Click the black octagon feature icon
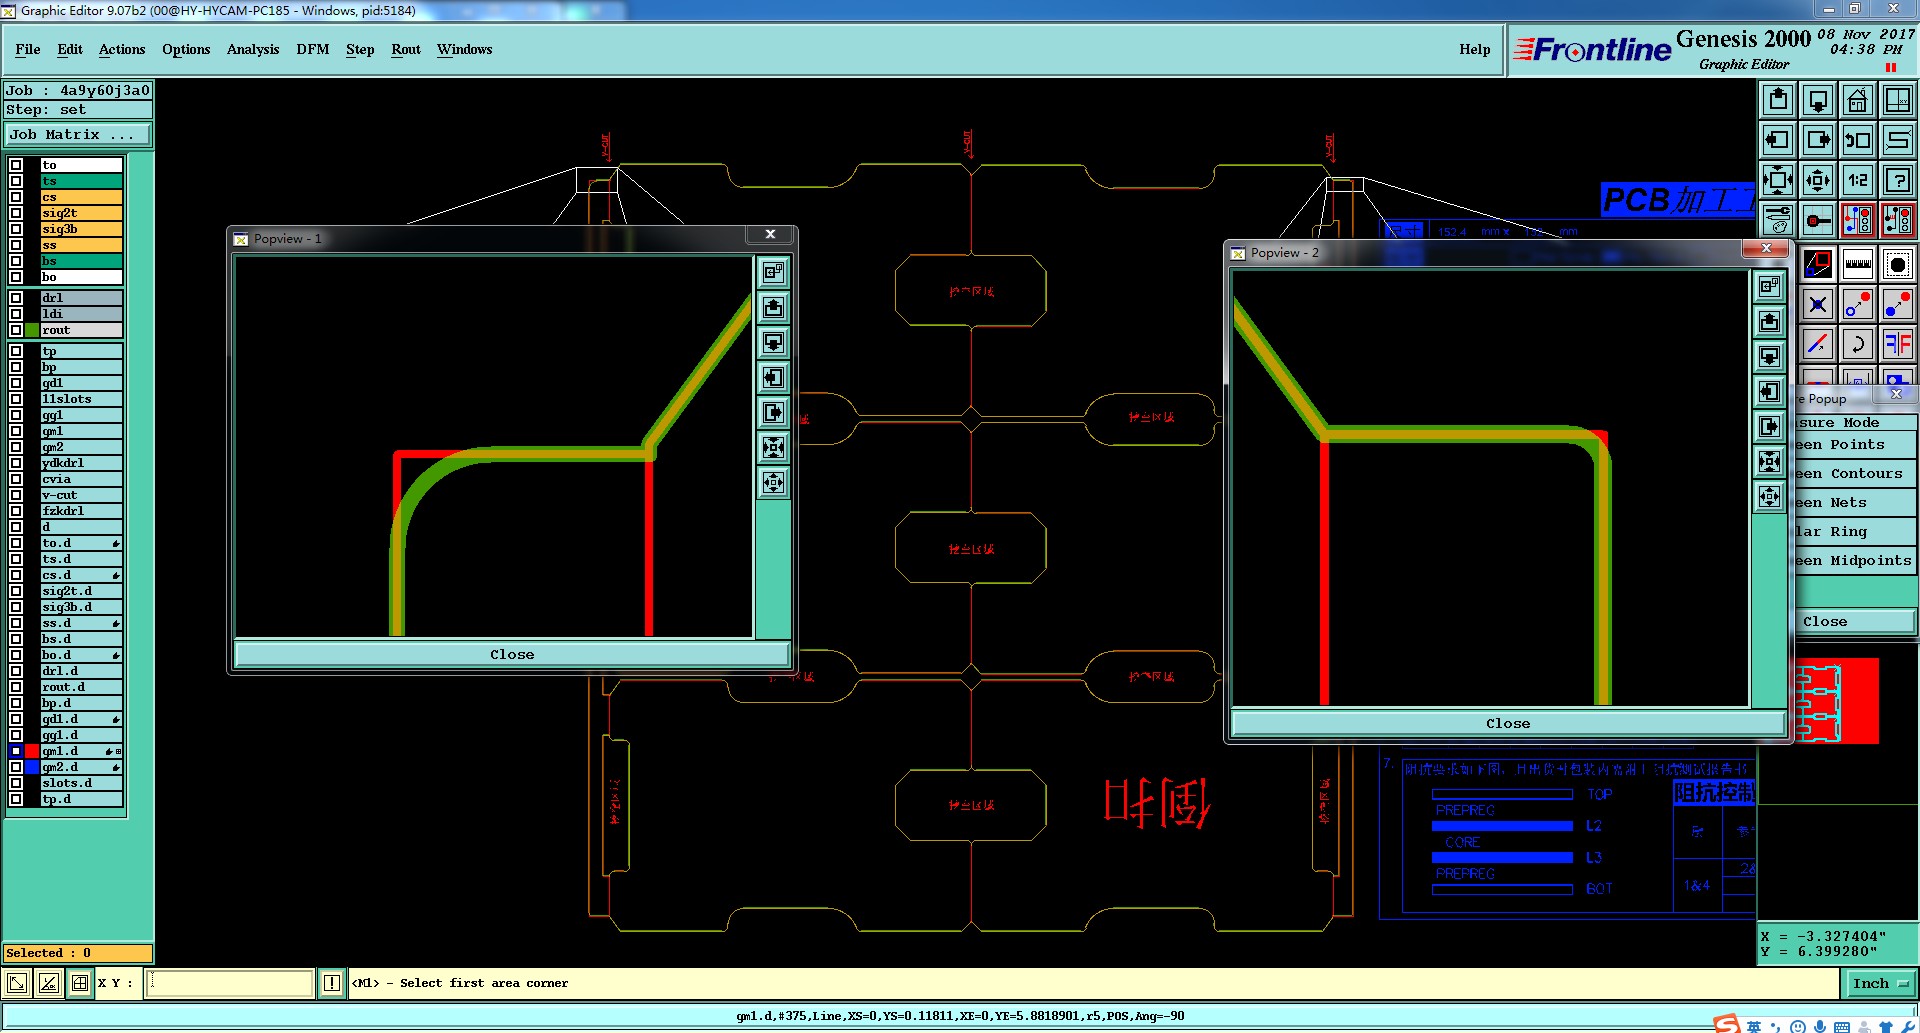 click(1898, 264)
